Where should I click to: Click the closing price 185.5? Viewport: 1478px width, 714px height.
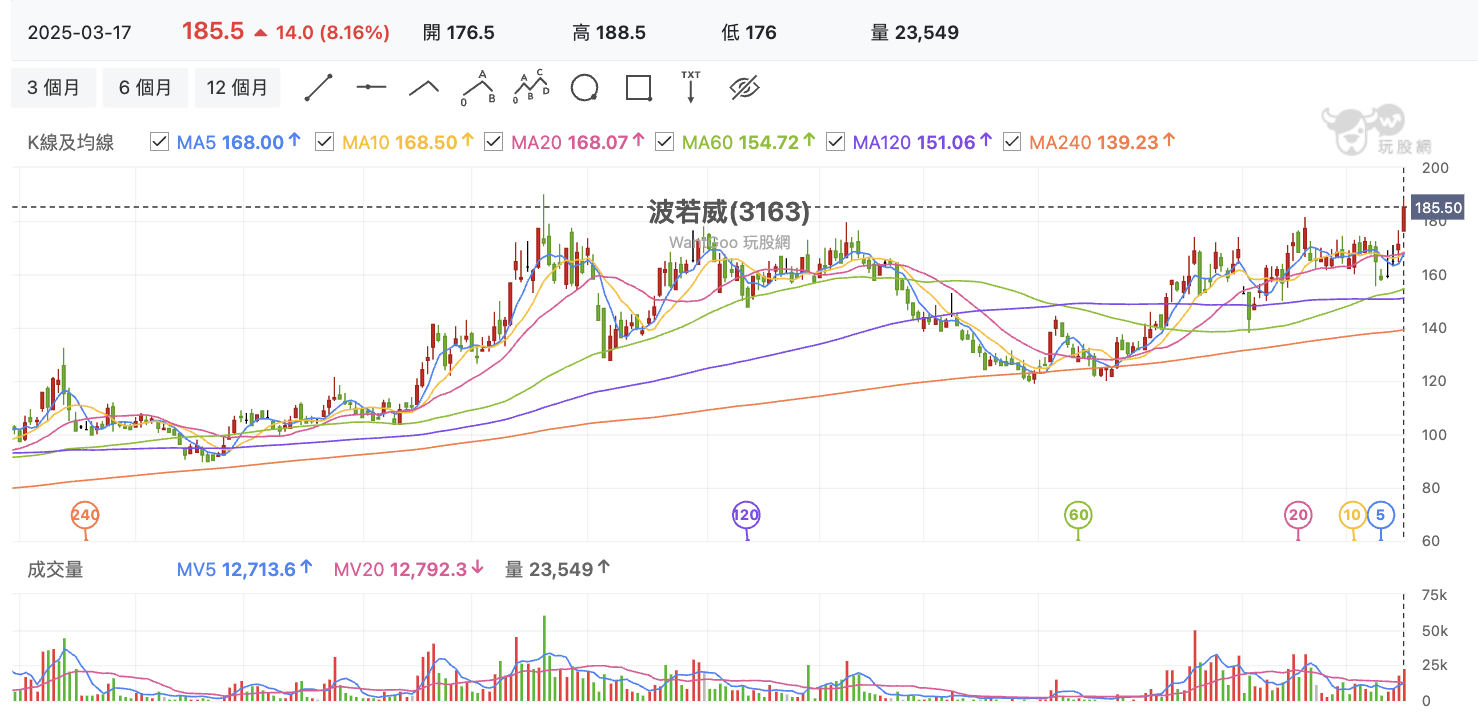click(213, 31)
